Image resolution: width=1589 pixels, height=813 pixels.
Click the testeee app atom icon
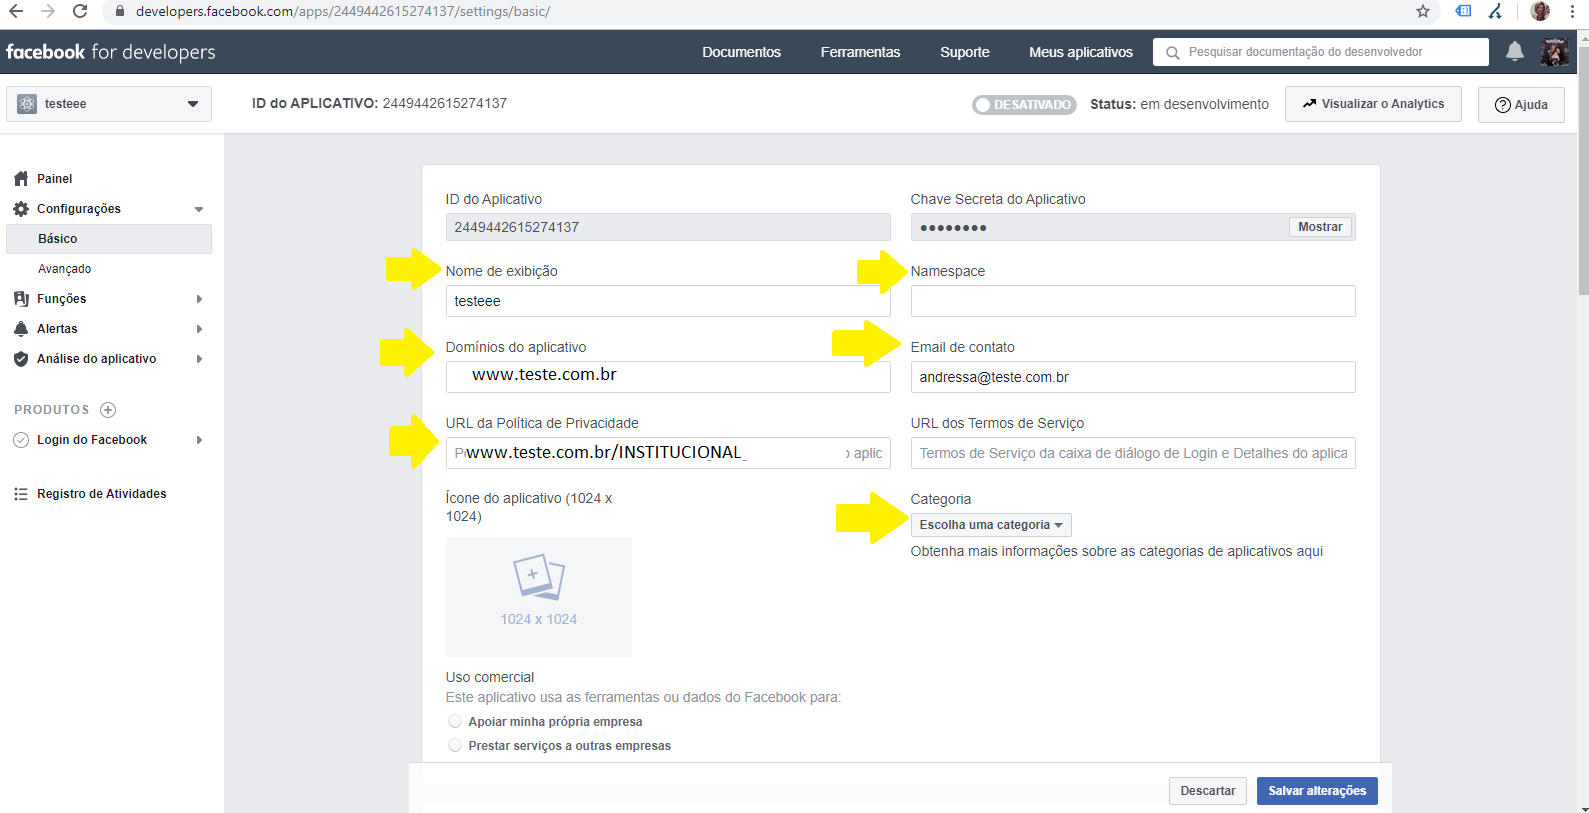pos(27,103)
